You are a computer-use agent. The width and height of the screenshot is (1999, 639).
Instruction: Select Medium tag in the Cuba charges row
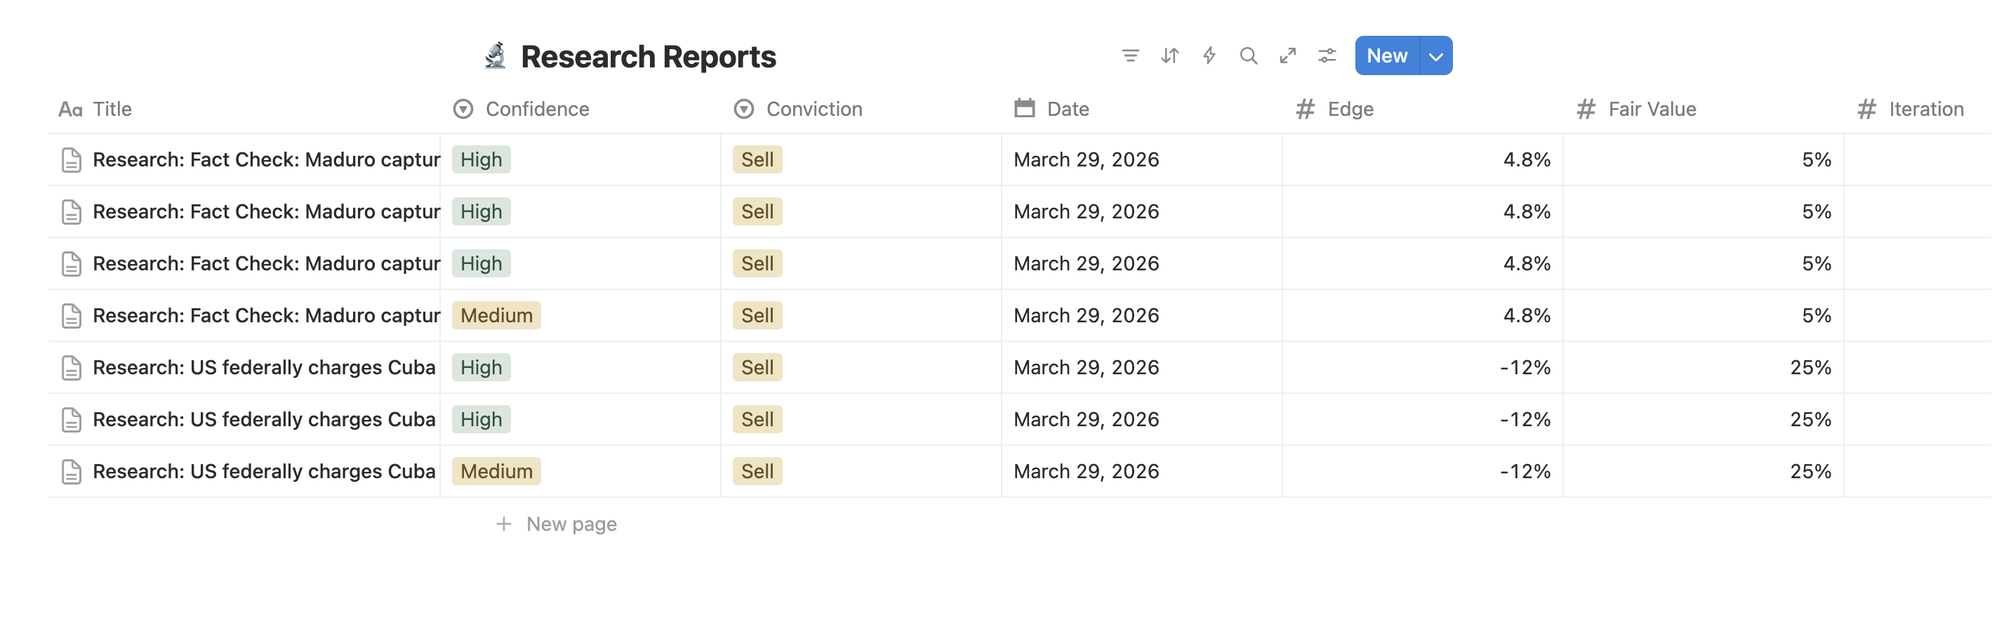496,472
